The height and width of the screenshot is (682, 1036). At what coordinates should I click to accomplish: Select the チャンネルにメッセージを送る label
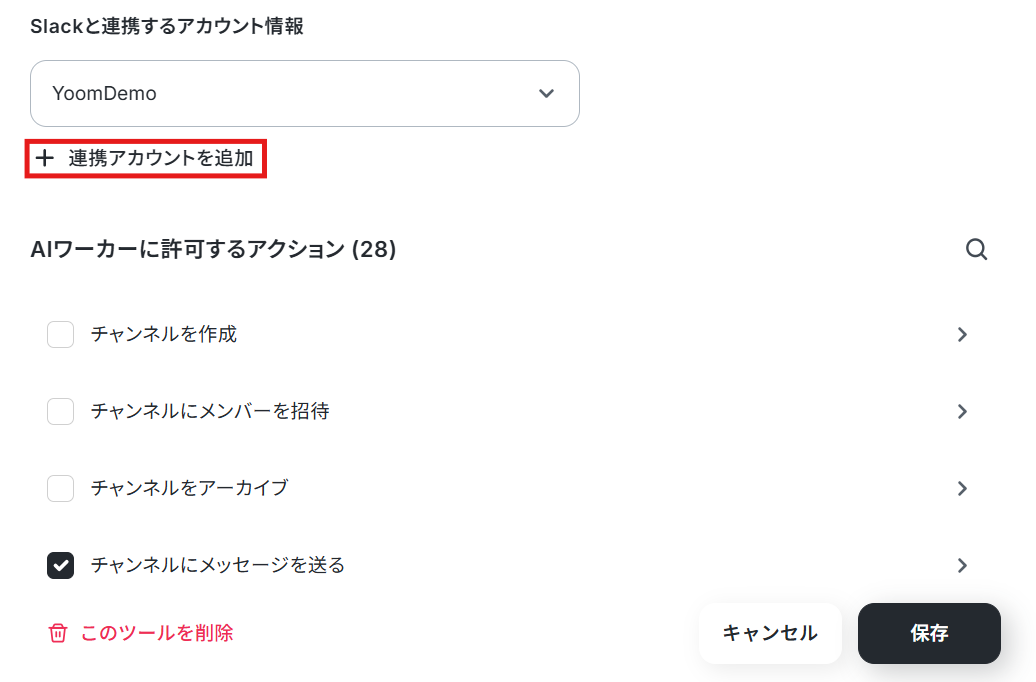(218, 566)
